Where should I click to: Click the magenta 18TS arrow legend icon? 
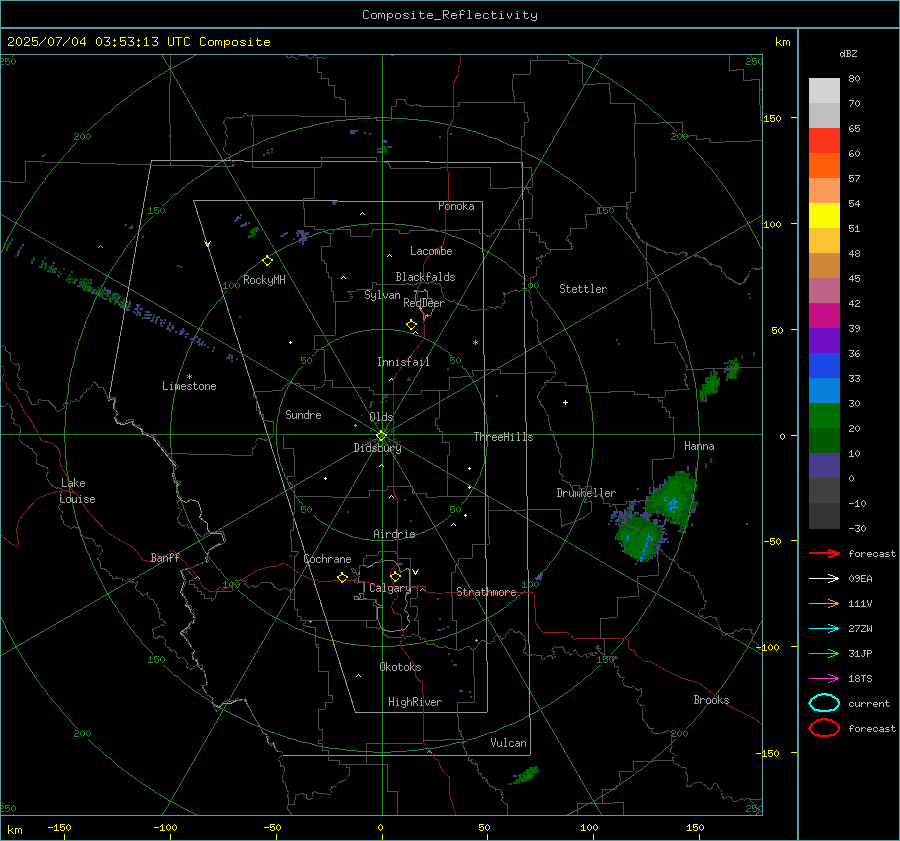point(824,679)
